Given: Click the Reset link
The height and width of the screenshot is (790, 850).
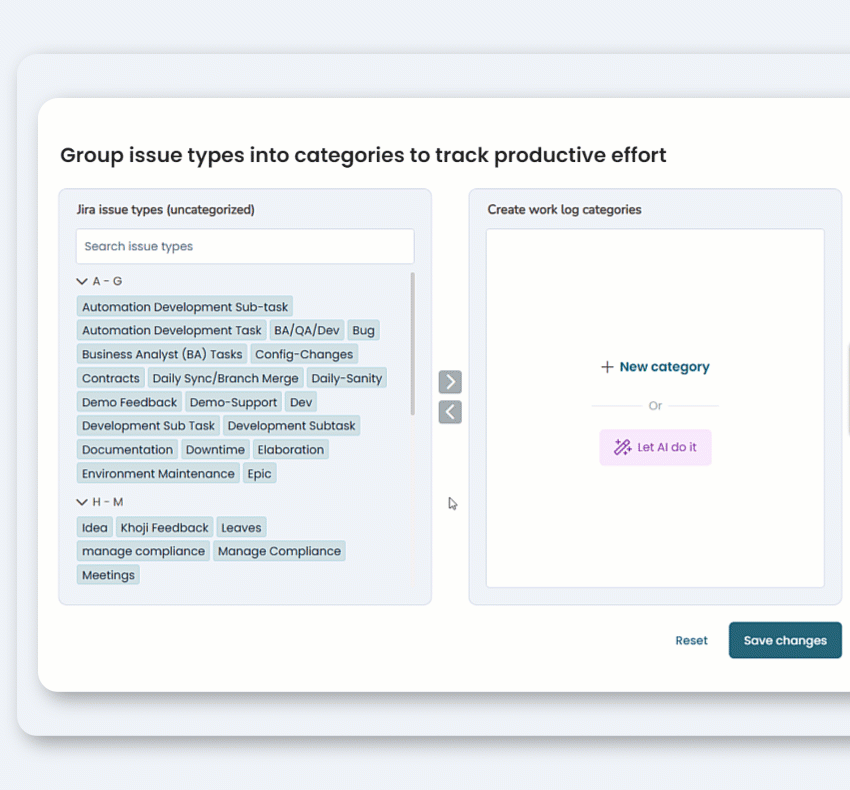Looking at the screenshot, I should (691, 641).
